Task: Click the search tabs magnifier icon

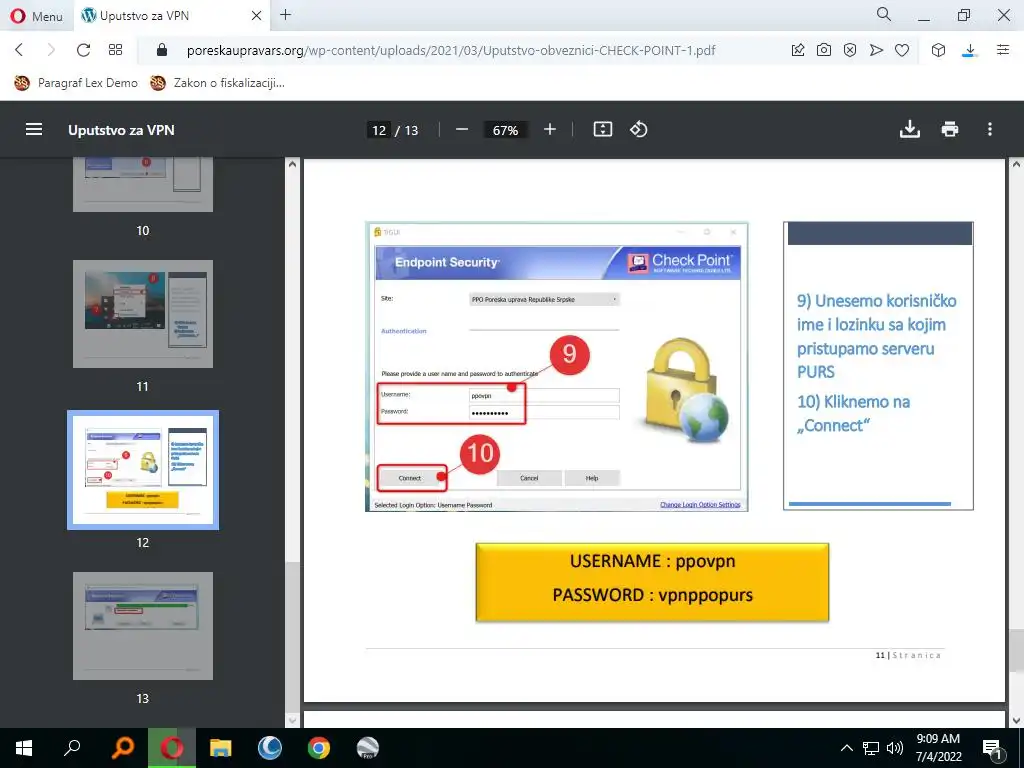Action: click(884, 14)
